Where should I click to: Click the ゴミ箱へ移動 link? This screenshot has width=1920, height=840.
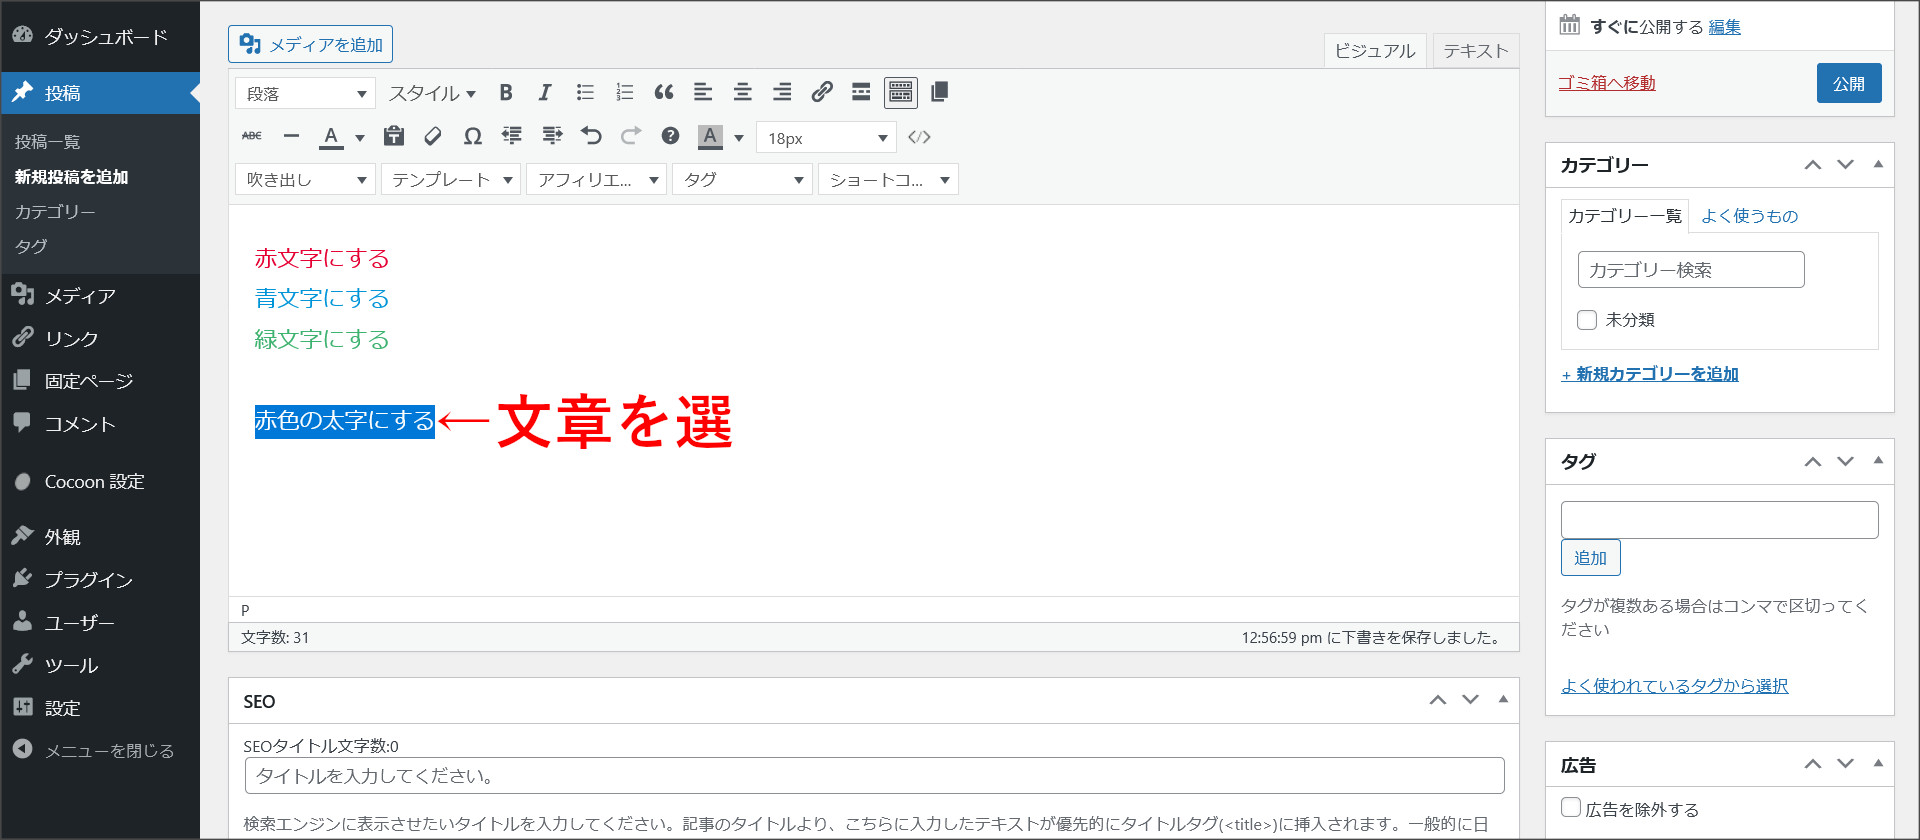(x=1607, y=83)
